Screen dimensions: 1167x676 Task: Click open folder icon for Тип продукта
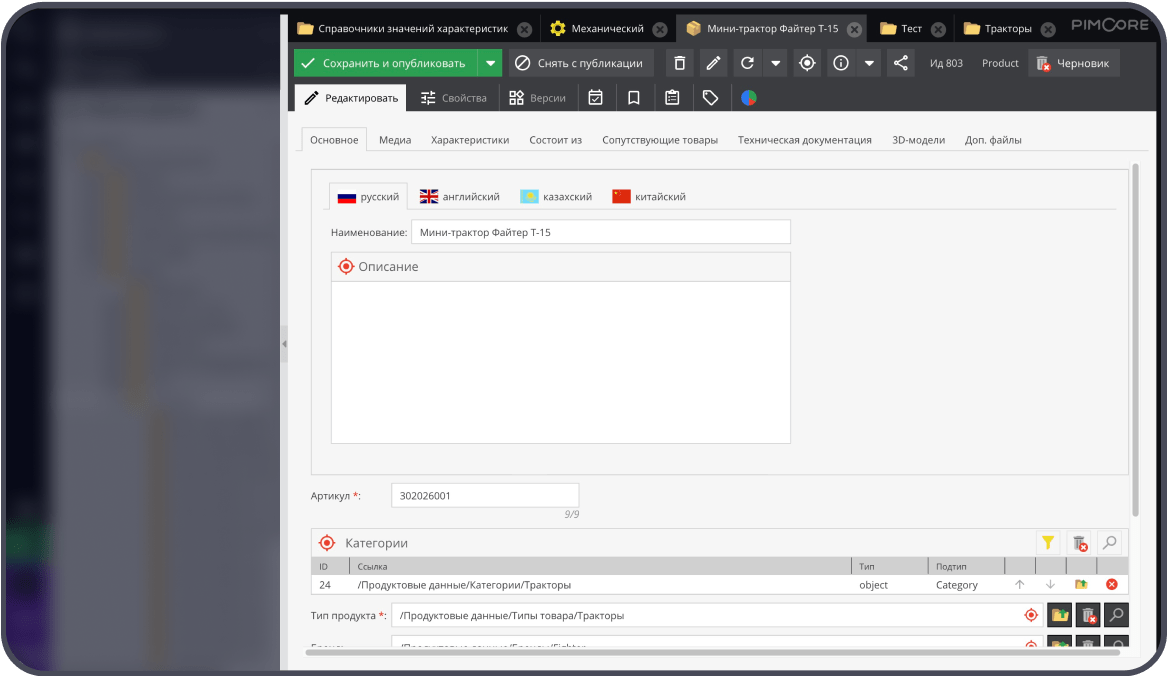pyautogui.click(x=1059, y=616)
